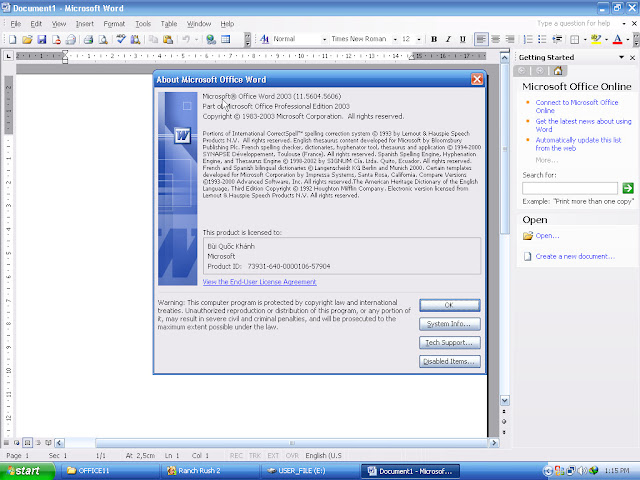Click the Copy toolbar icon
The height and width of the screenshot is (480, 640).
153,39
